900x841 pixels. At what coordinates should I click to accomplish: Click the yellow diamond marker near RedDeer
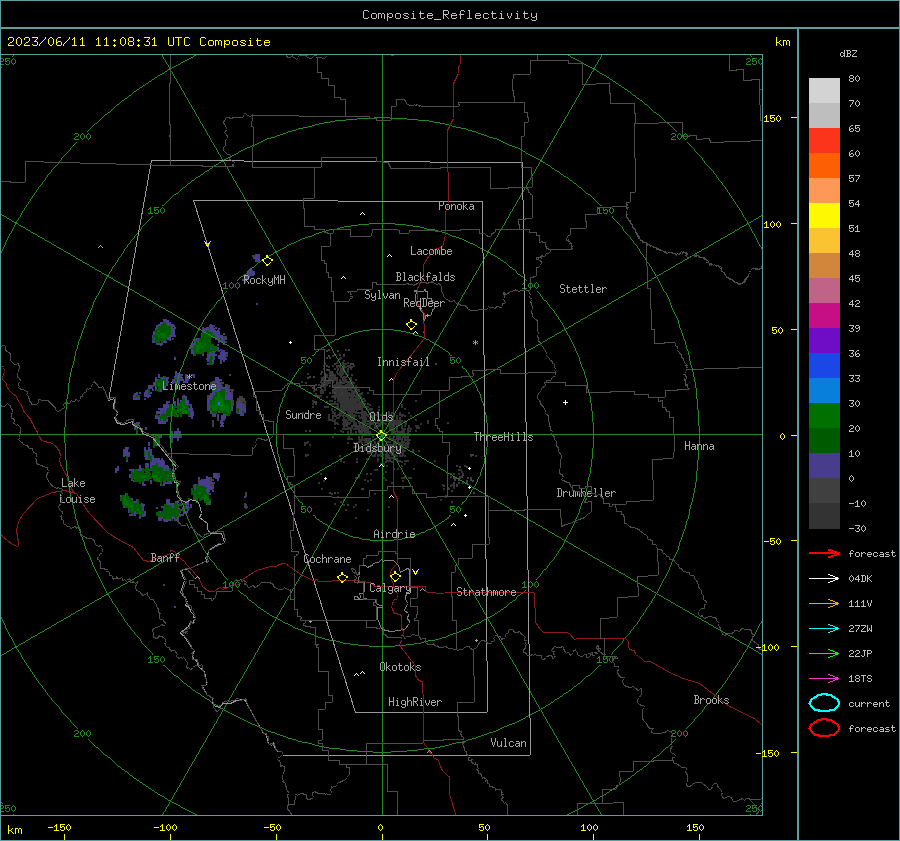pos(412,325)
